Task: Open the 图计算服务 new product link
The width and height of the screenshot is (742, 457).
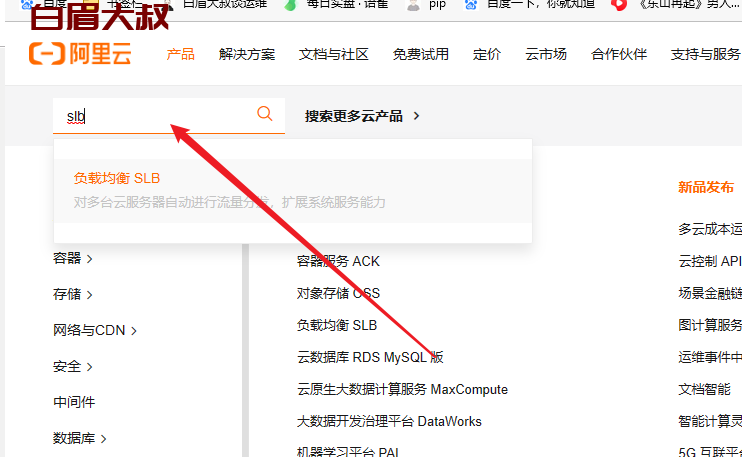Action: click(709, 325)
